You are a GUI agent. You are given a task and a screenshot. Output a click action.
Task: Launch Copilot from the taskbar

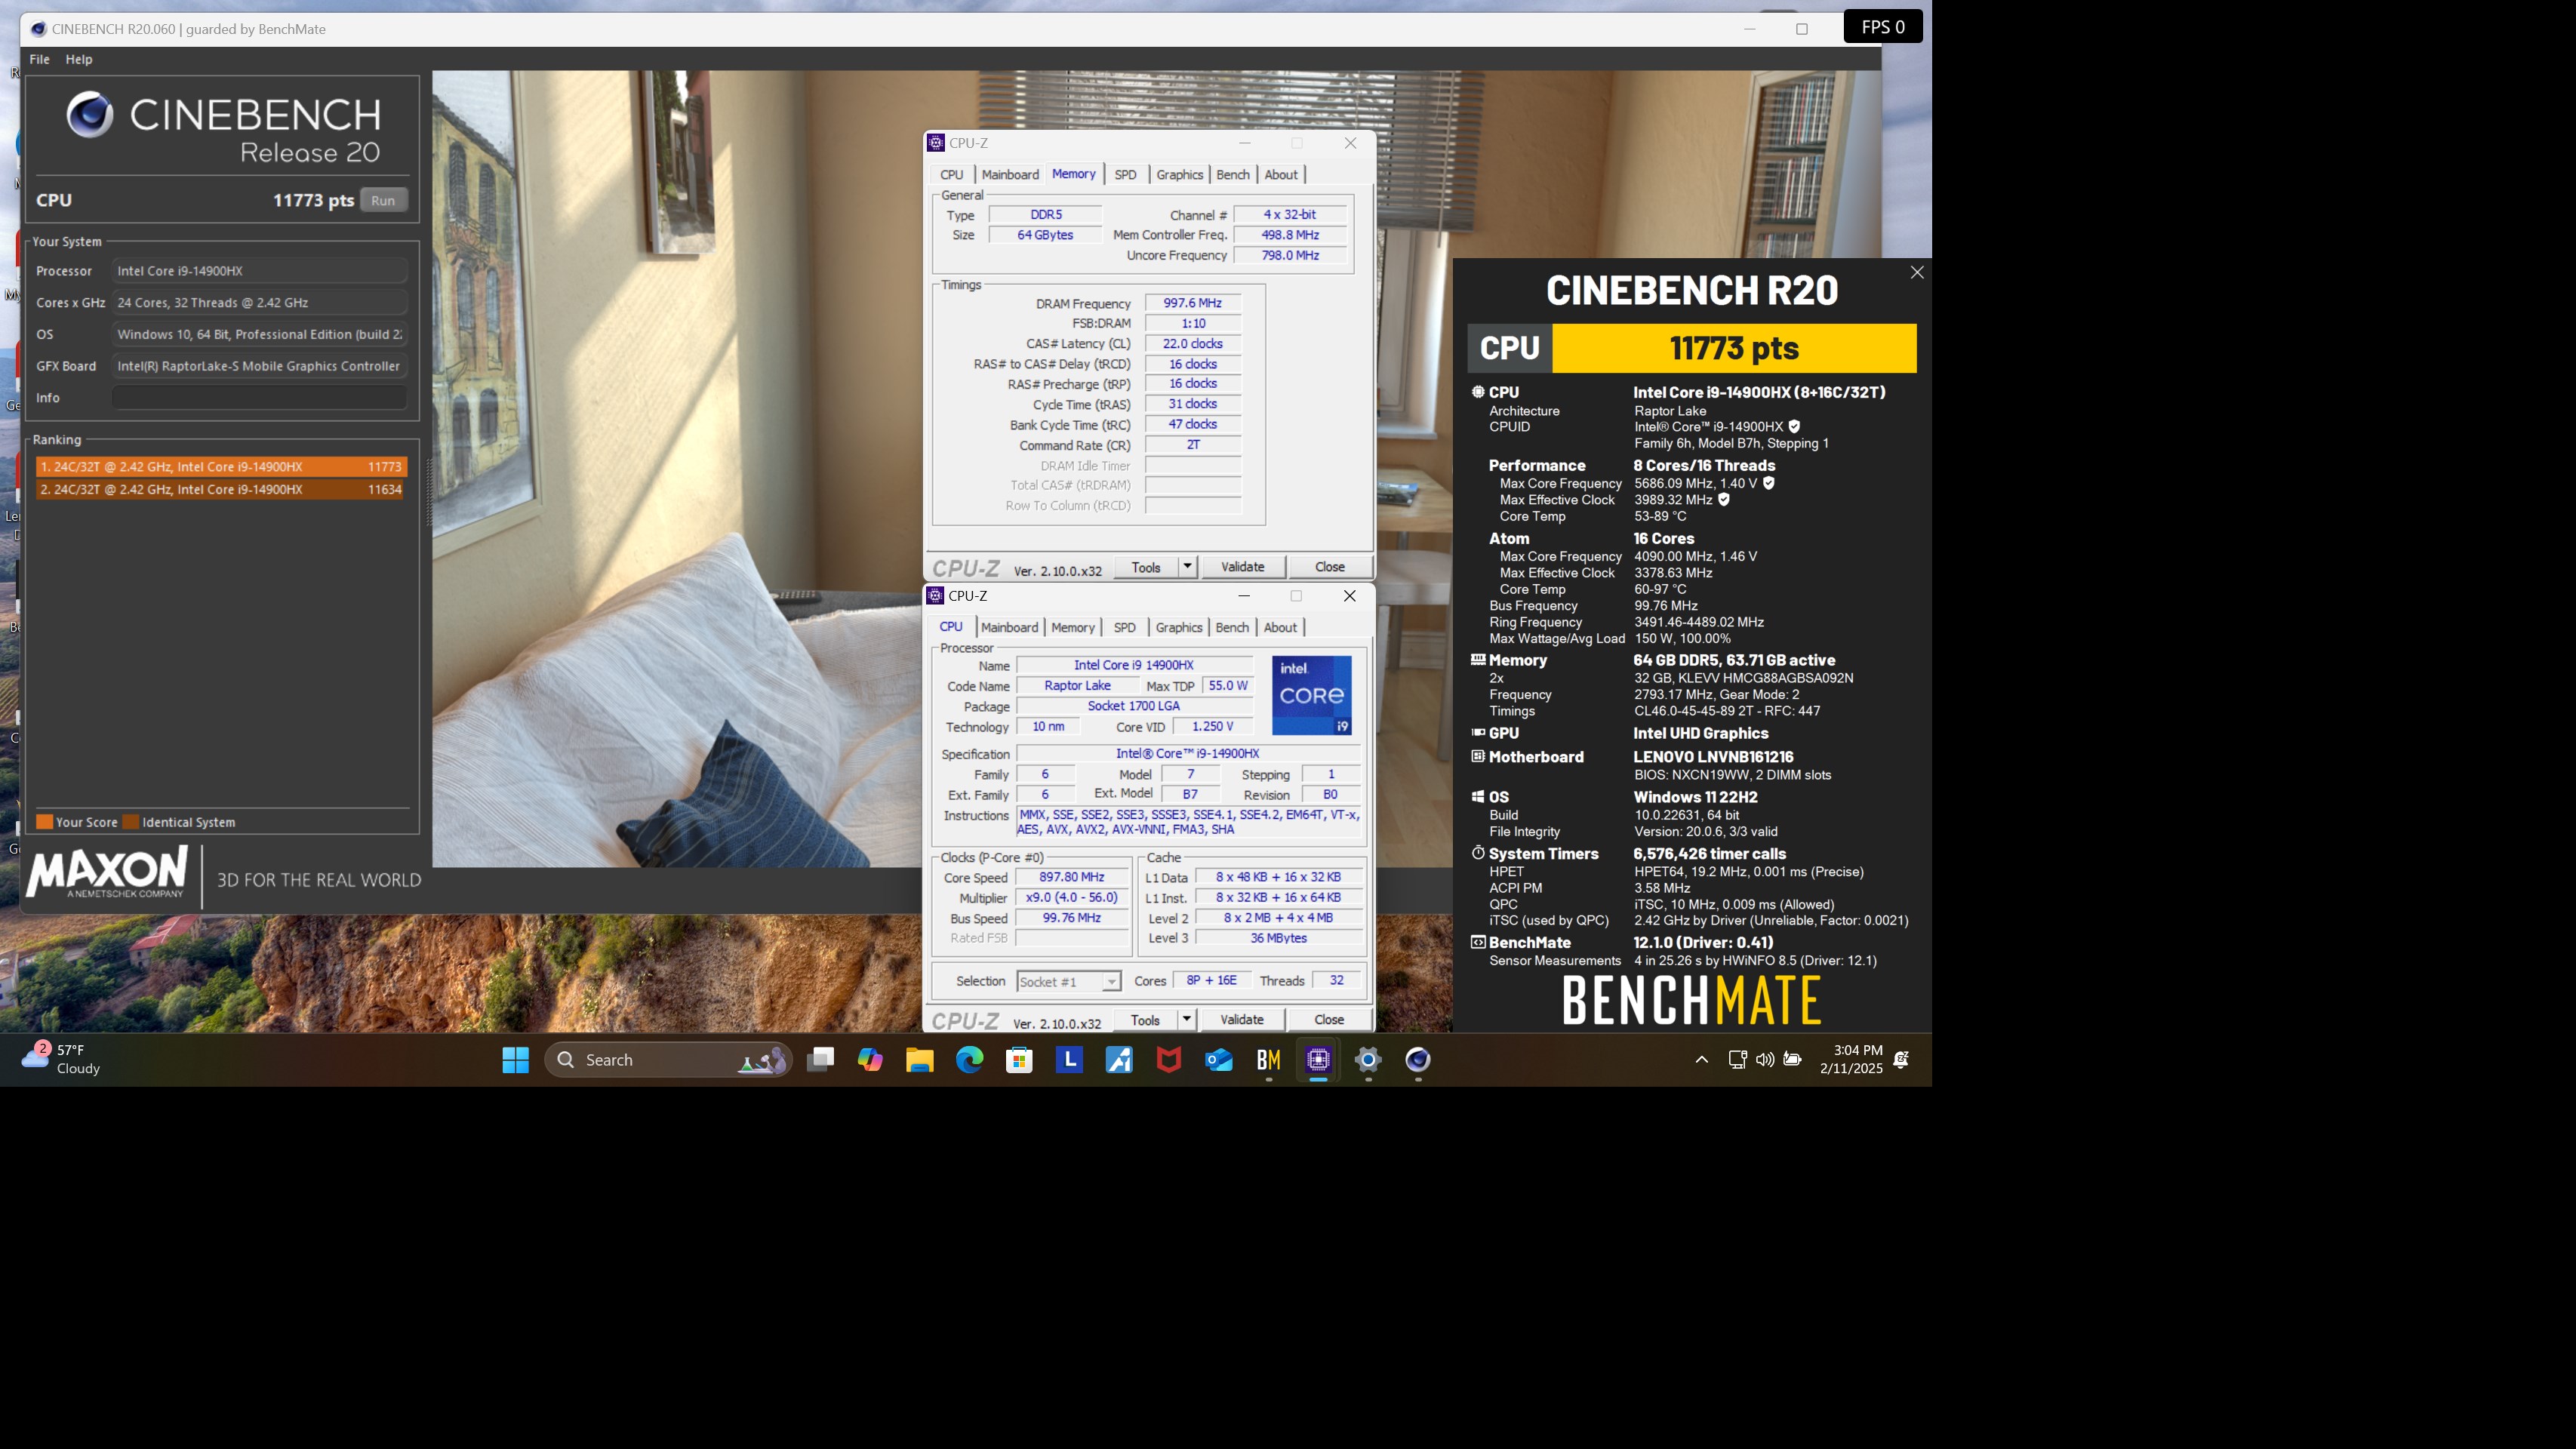[x=870, y=1060]
